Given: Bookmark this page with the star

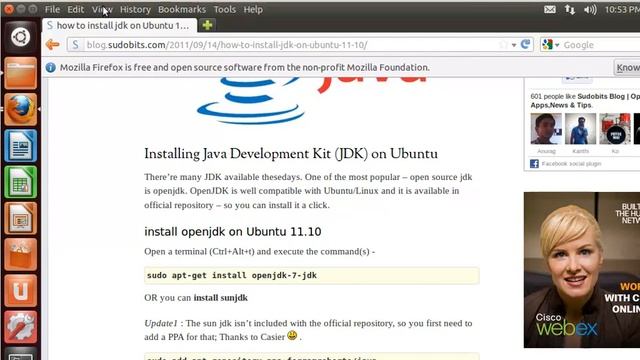Looking at the screenshot, I should coord(503,44).
